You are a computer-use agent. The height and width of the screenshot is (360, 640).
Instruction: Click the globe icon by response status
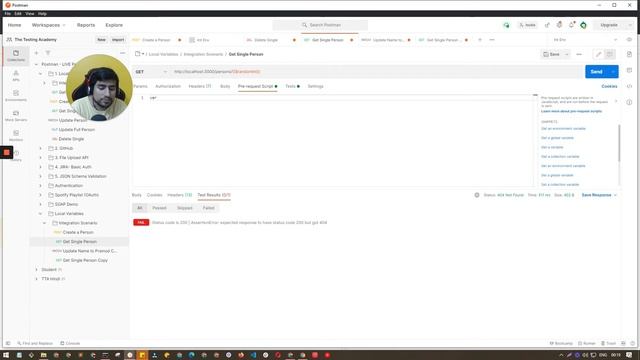tap(477, 195)
